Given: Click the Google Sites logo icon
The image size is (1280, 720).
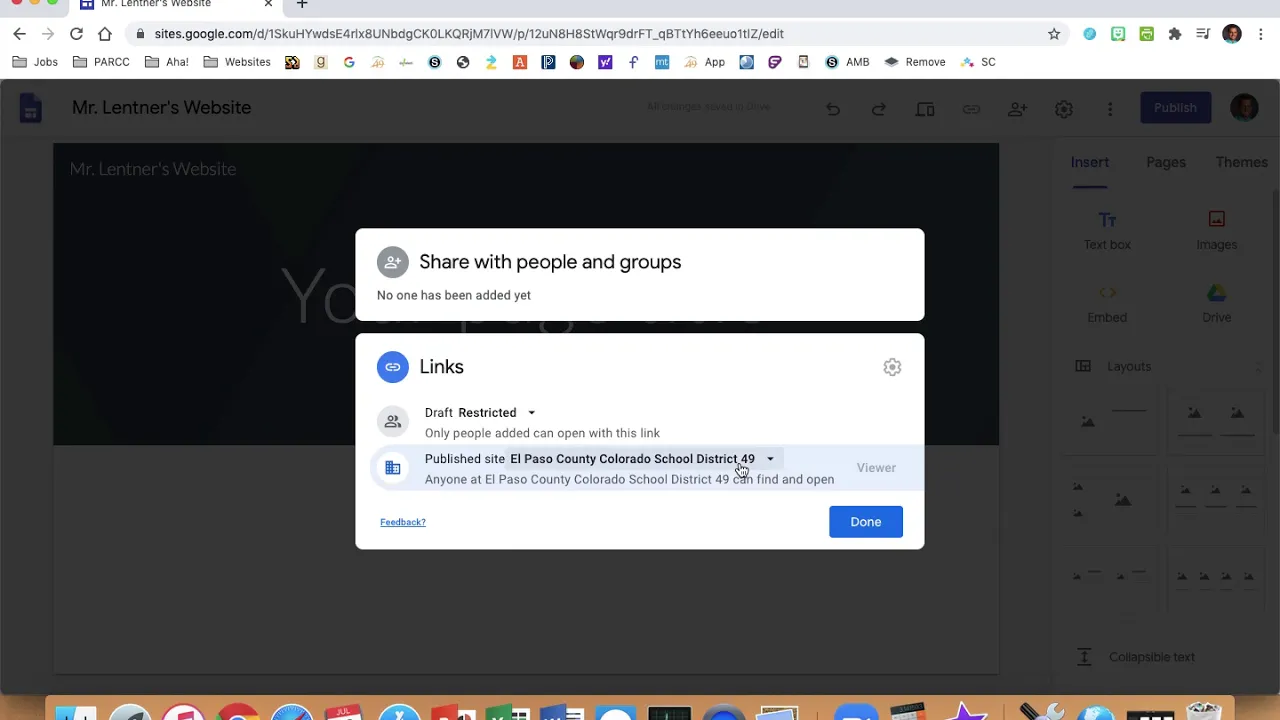Looking at the screenshot, I should (30, 108).
